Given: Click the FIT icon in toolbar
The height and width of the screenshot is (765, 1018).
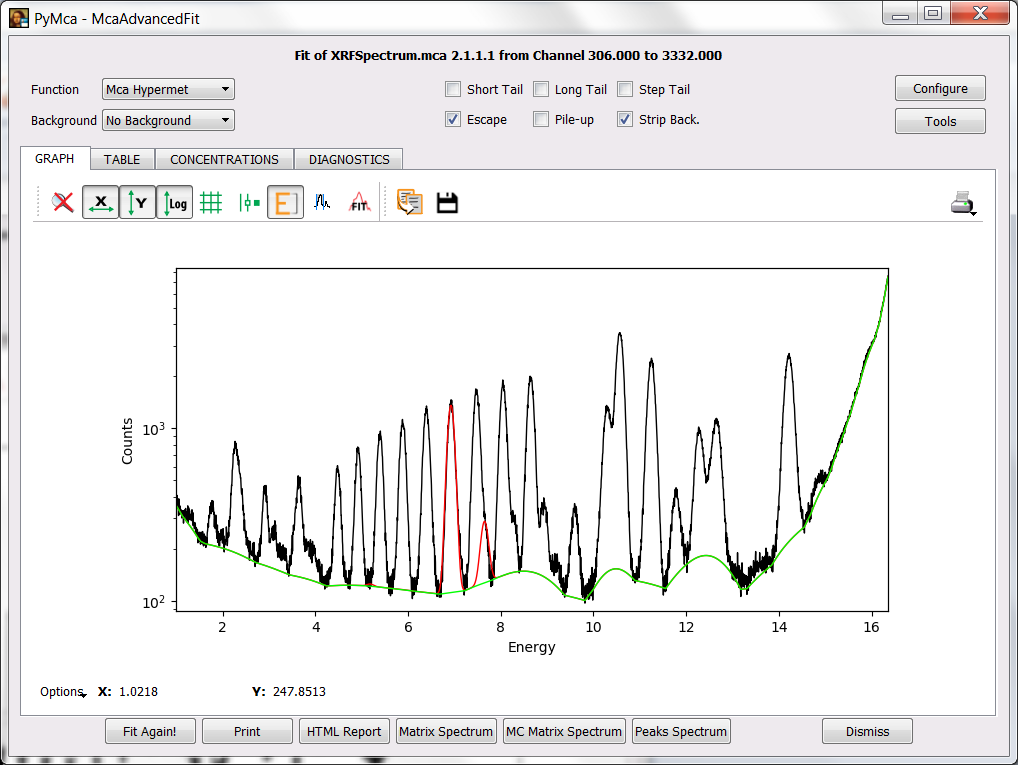Looking at the screenshot, I should 359,203.
